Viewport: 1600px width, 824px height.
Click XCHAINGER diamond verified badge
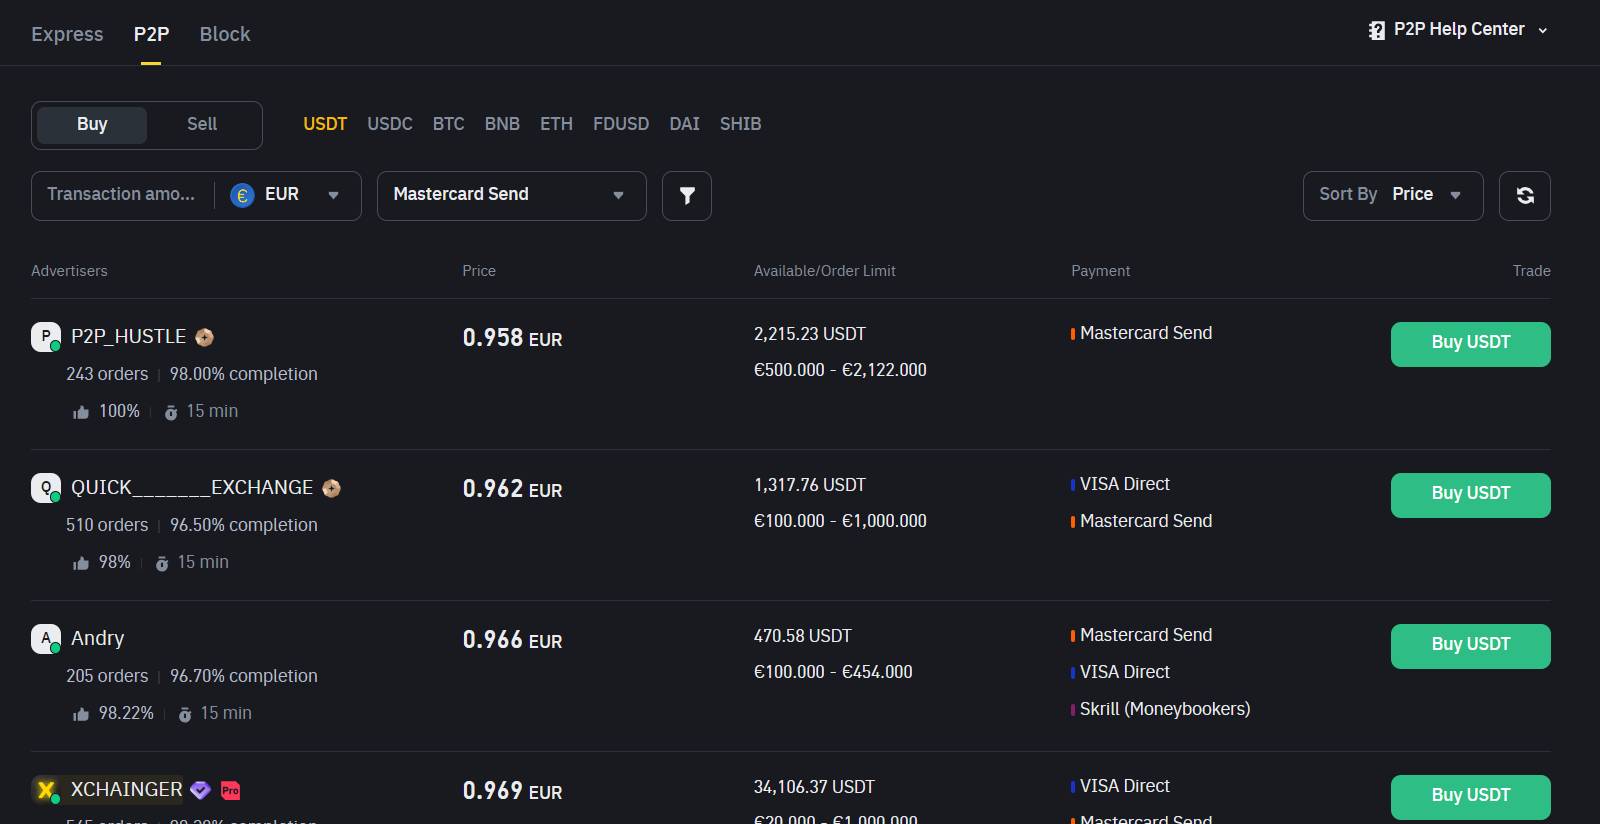(200, 790)
